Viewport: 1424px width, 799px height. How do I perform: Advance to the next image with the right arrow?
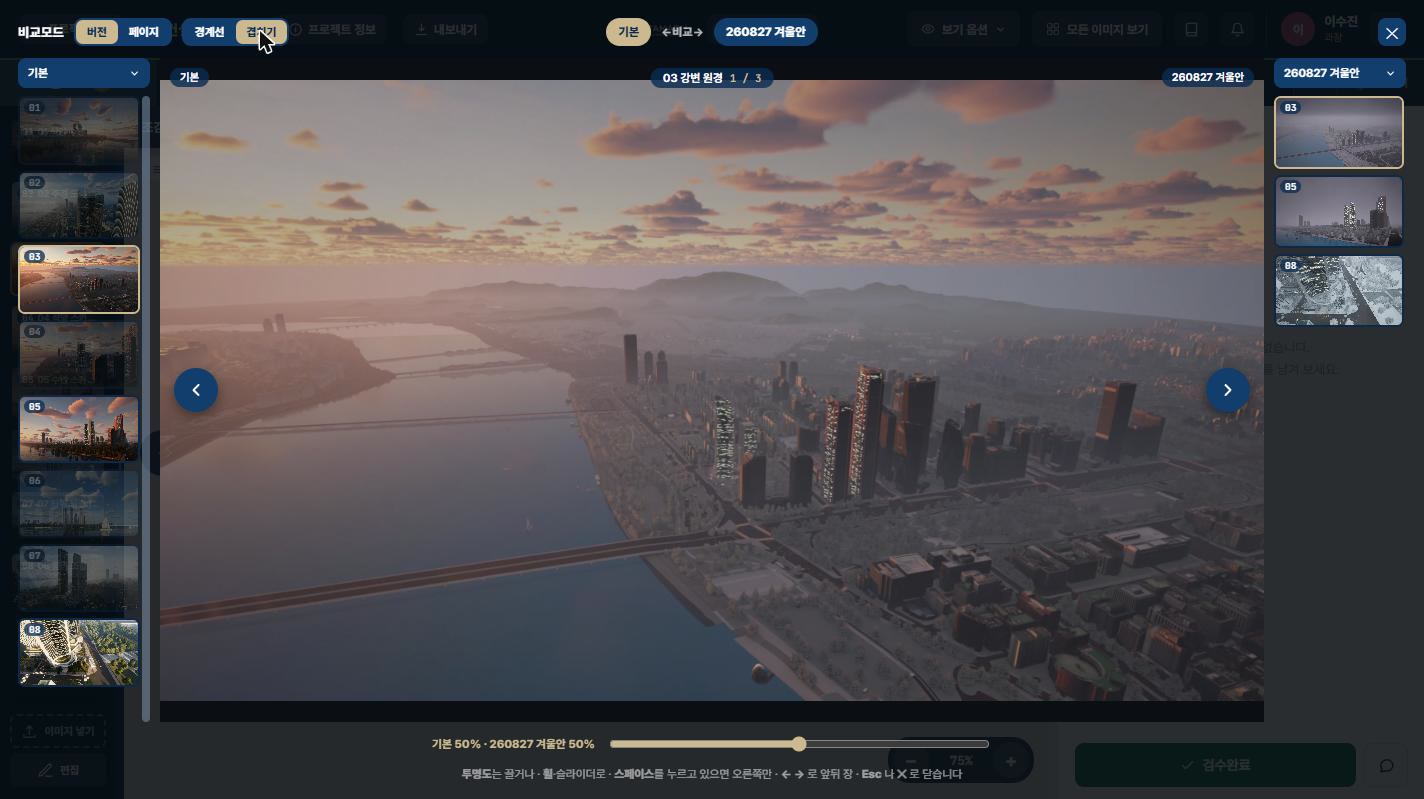(x=1228, y=390)
